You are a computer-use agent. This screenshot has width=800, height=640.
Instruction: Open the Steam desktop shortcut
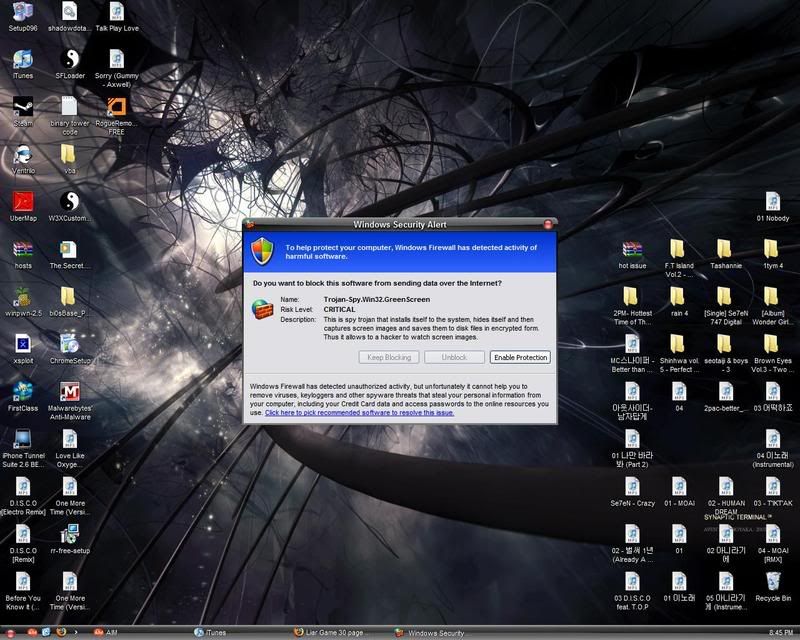(23, 107)
